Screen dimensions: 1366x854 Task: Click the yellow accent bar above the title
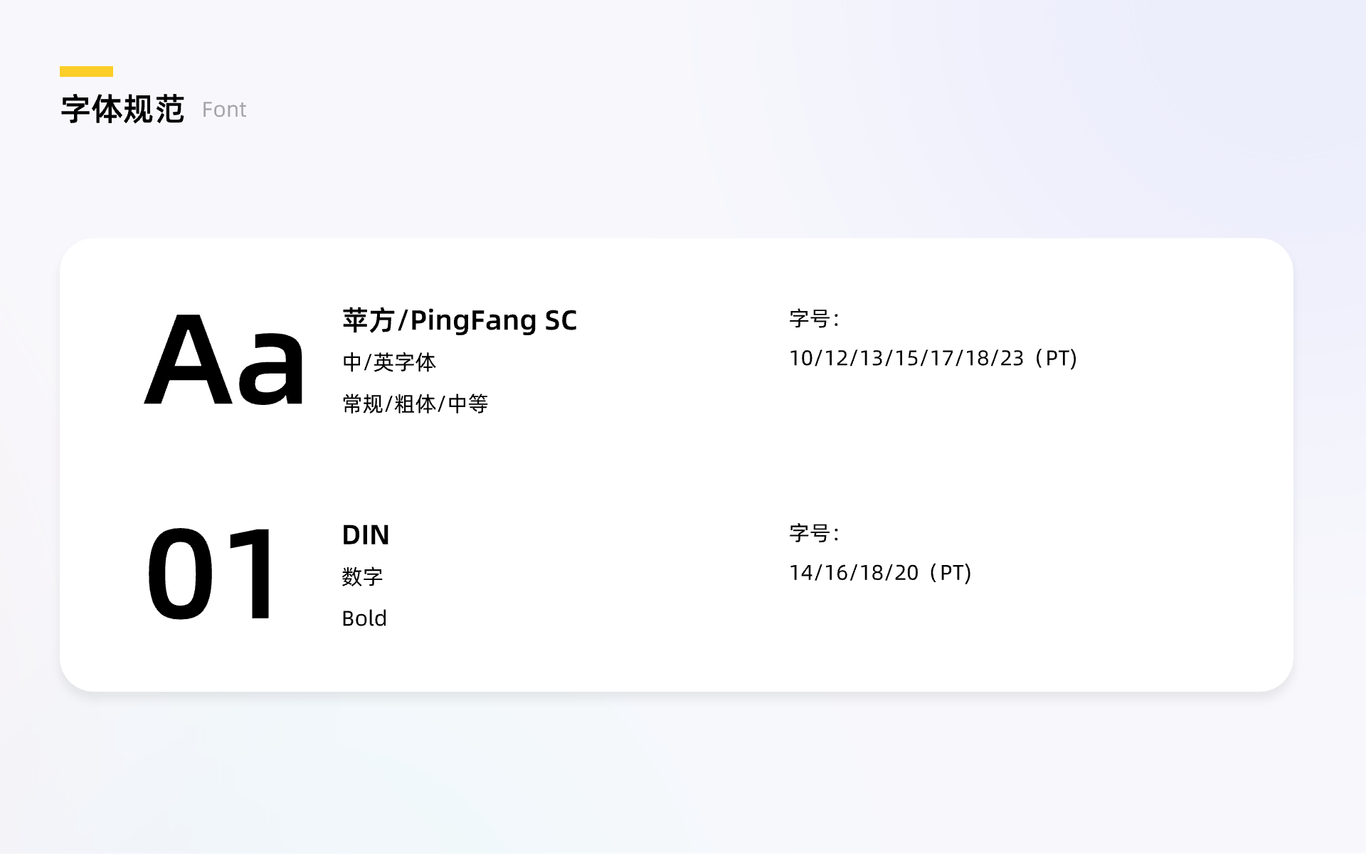tap(86, 71)
